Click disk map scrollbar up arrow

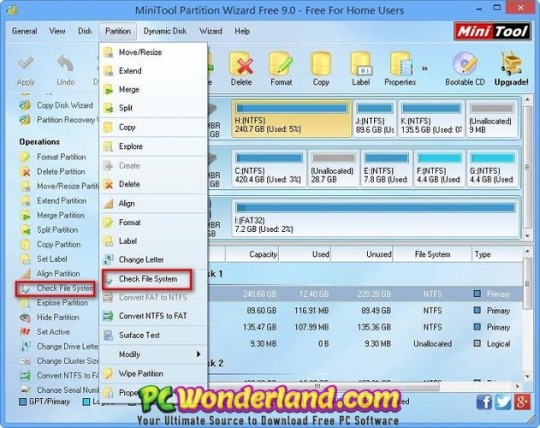click(527, 100)
